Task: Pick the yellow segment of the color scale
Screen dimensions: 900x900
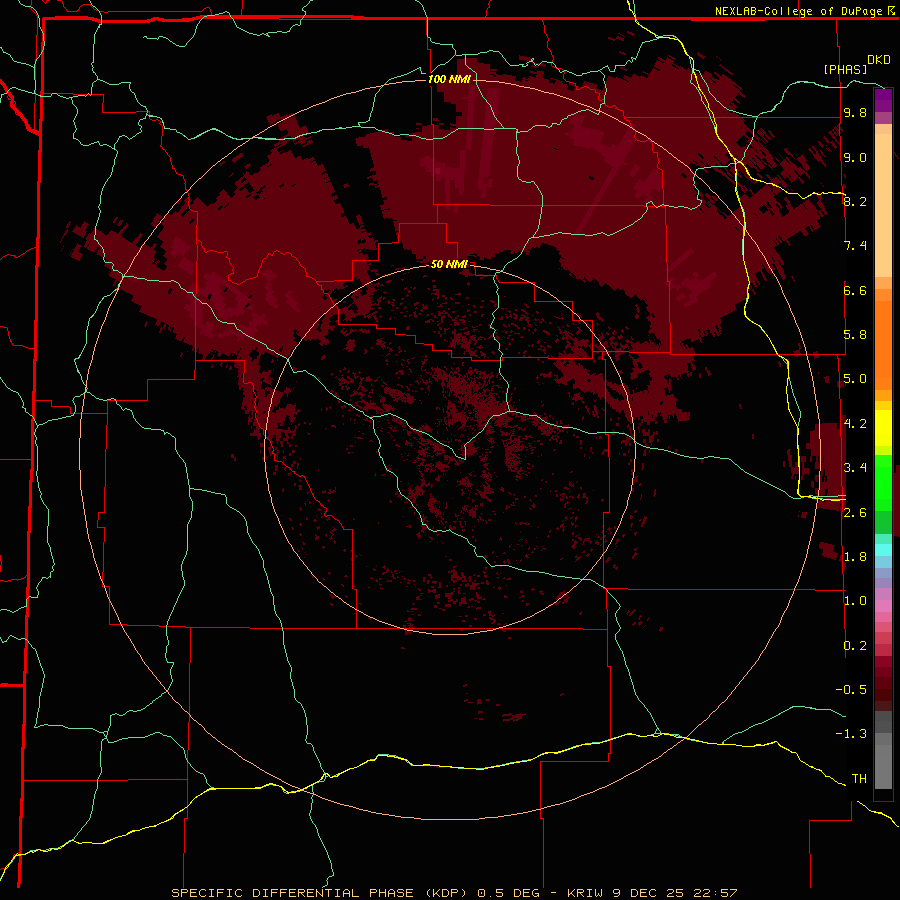Action: 883,428
